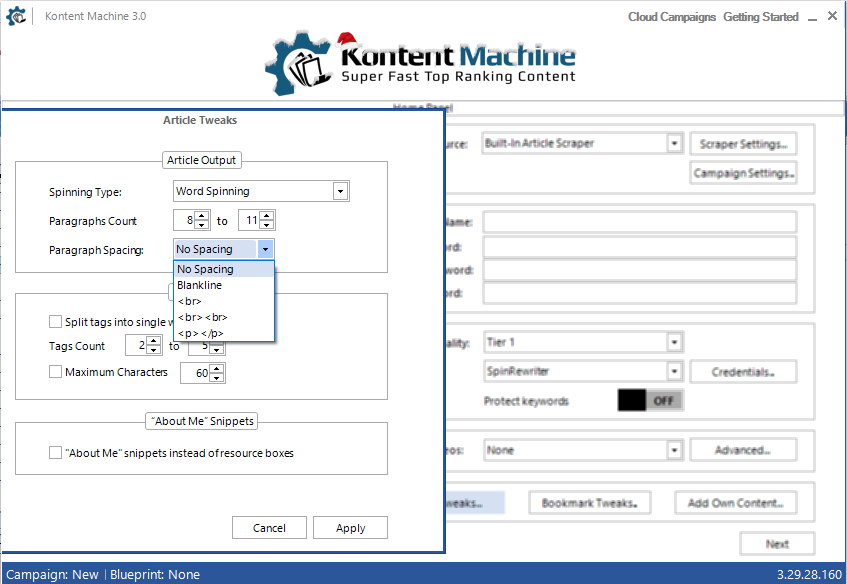Viewport: 847px width, 584px height.
Task: Click Maximum Characters field showing 60
Action: 196,373
